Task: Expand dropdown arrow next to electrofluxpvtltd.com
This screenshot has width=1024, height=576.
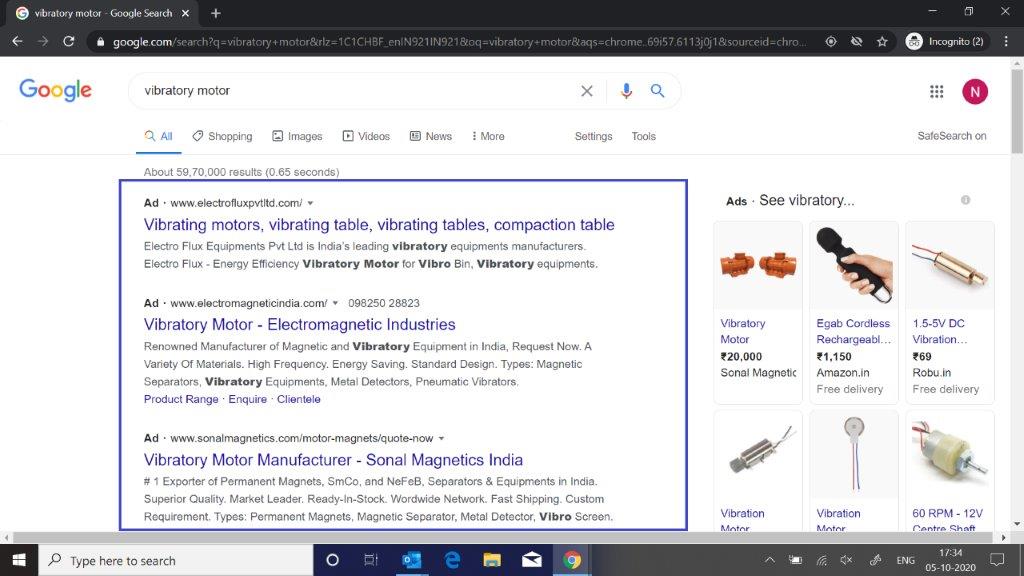Action: [310, 203]
